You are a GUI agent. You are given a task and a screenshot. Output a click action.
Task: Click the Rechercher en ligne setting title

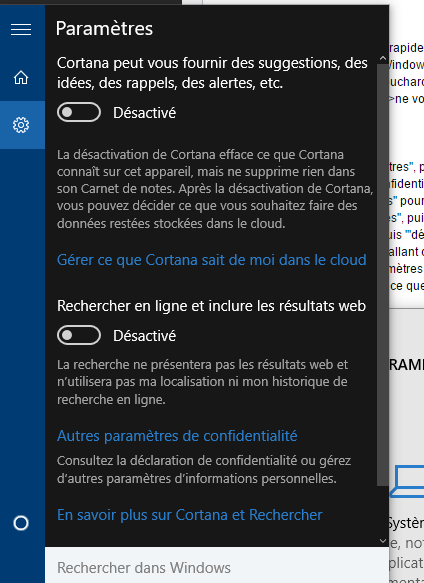click(211, 306)
